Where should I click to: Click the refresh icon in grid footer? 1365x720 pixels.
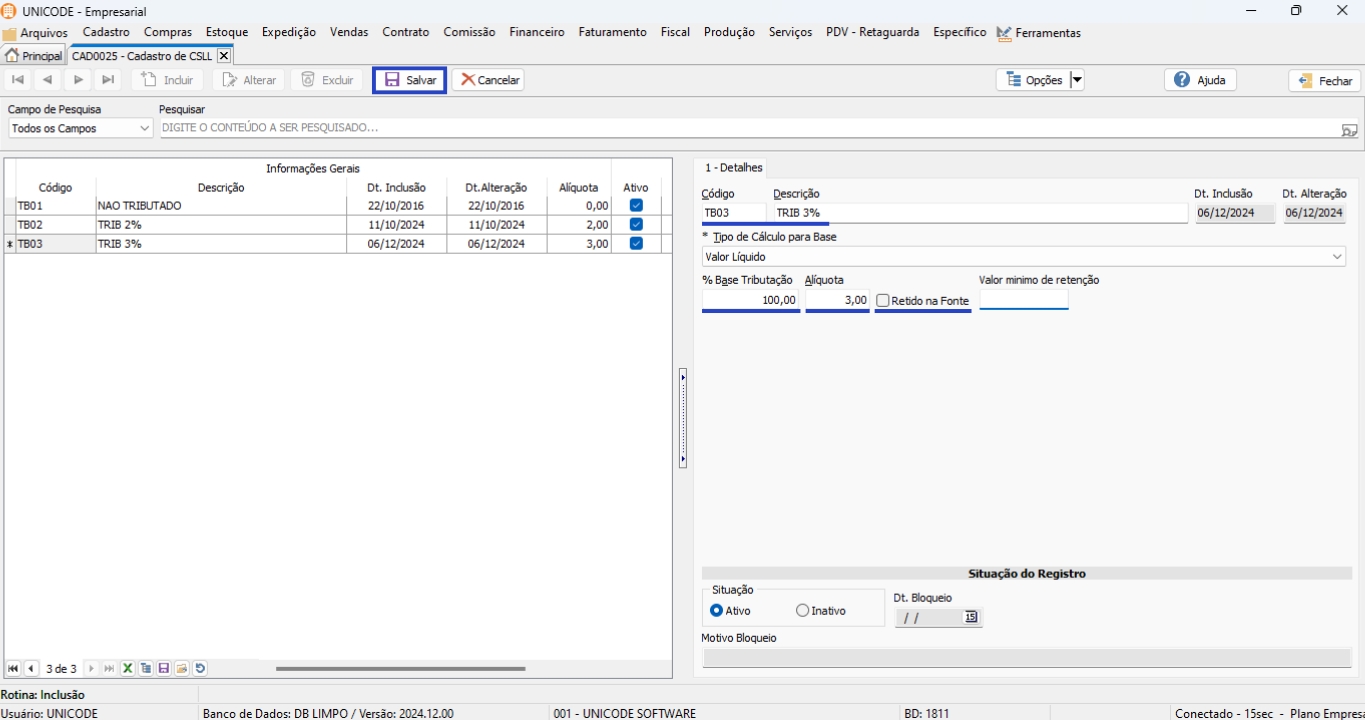[x=200, y=669]
